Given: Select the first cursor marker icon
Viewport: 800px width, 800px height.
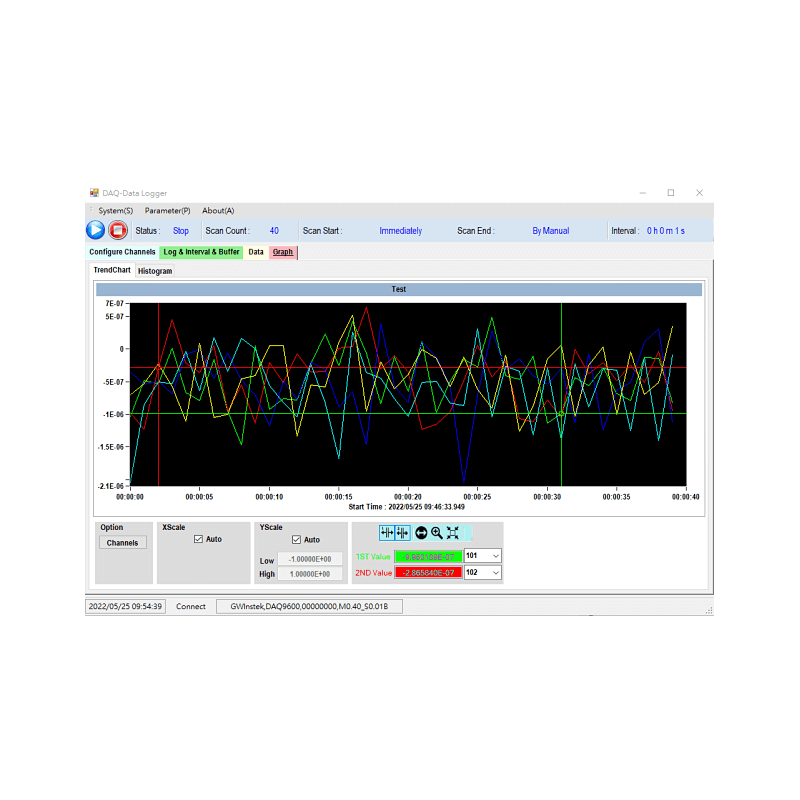Looking at the screenshot, I should 386,532.
